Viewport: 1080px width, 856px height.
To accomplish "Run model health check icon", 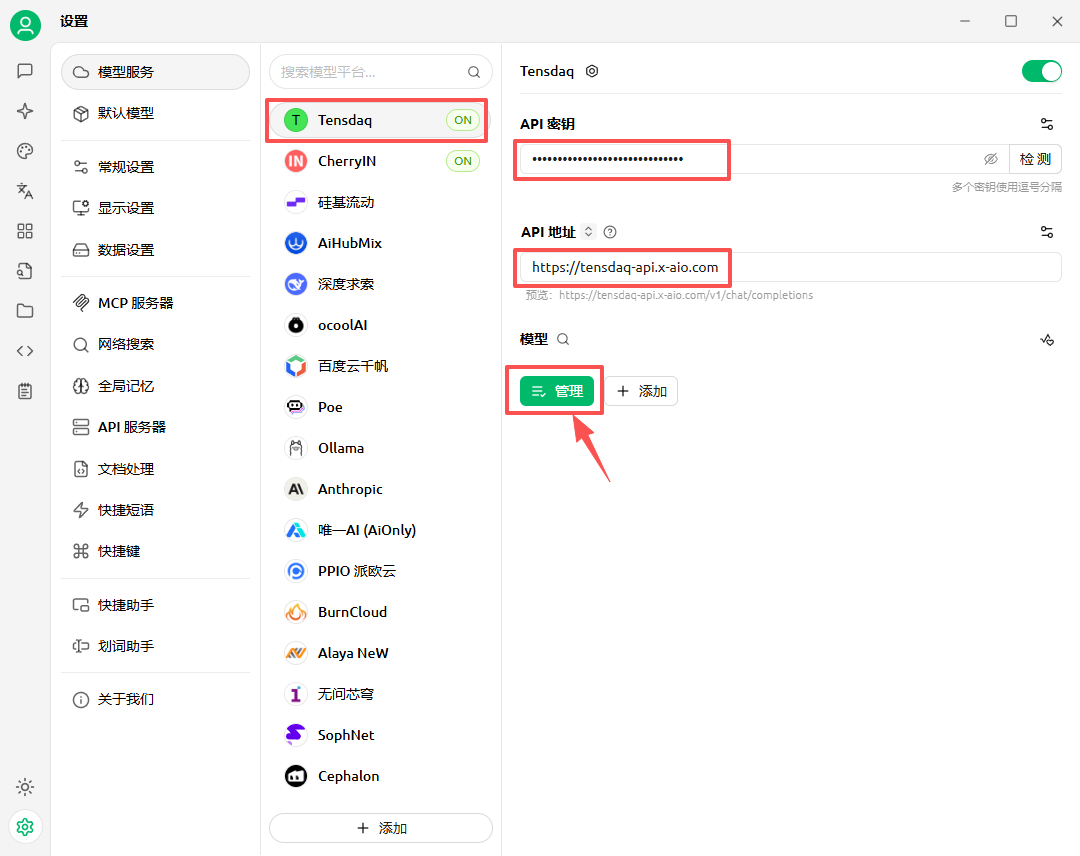I will (1047, 340).
